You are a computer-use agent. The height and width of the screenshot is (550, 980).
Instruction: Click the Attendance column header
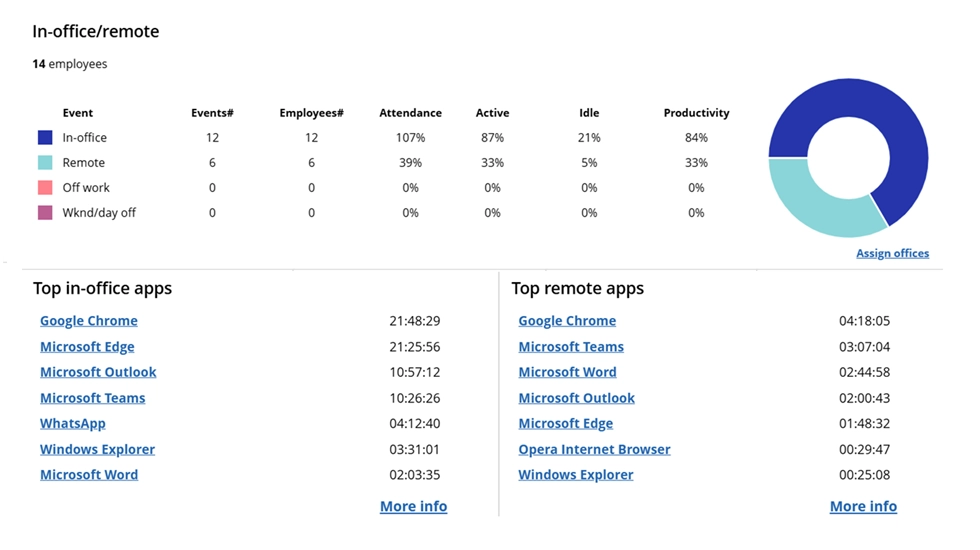pos(411,112)
